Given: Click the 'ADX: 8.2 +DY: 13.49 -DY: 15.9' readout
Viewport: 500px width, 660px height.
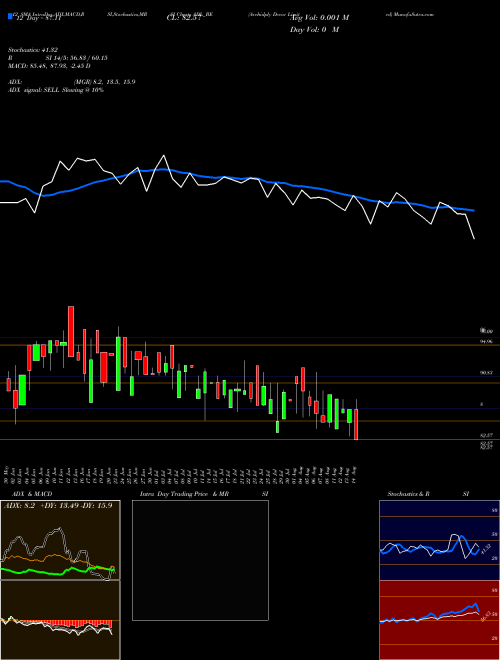Looking at the screenshot, I should coord(59,505).
